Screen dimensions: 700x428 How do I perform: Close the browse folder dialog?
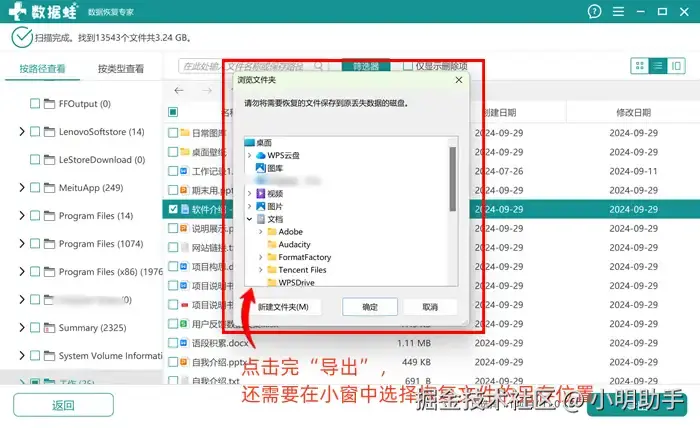coord(459,80)
